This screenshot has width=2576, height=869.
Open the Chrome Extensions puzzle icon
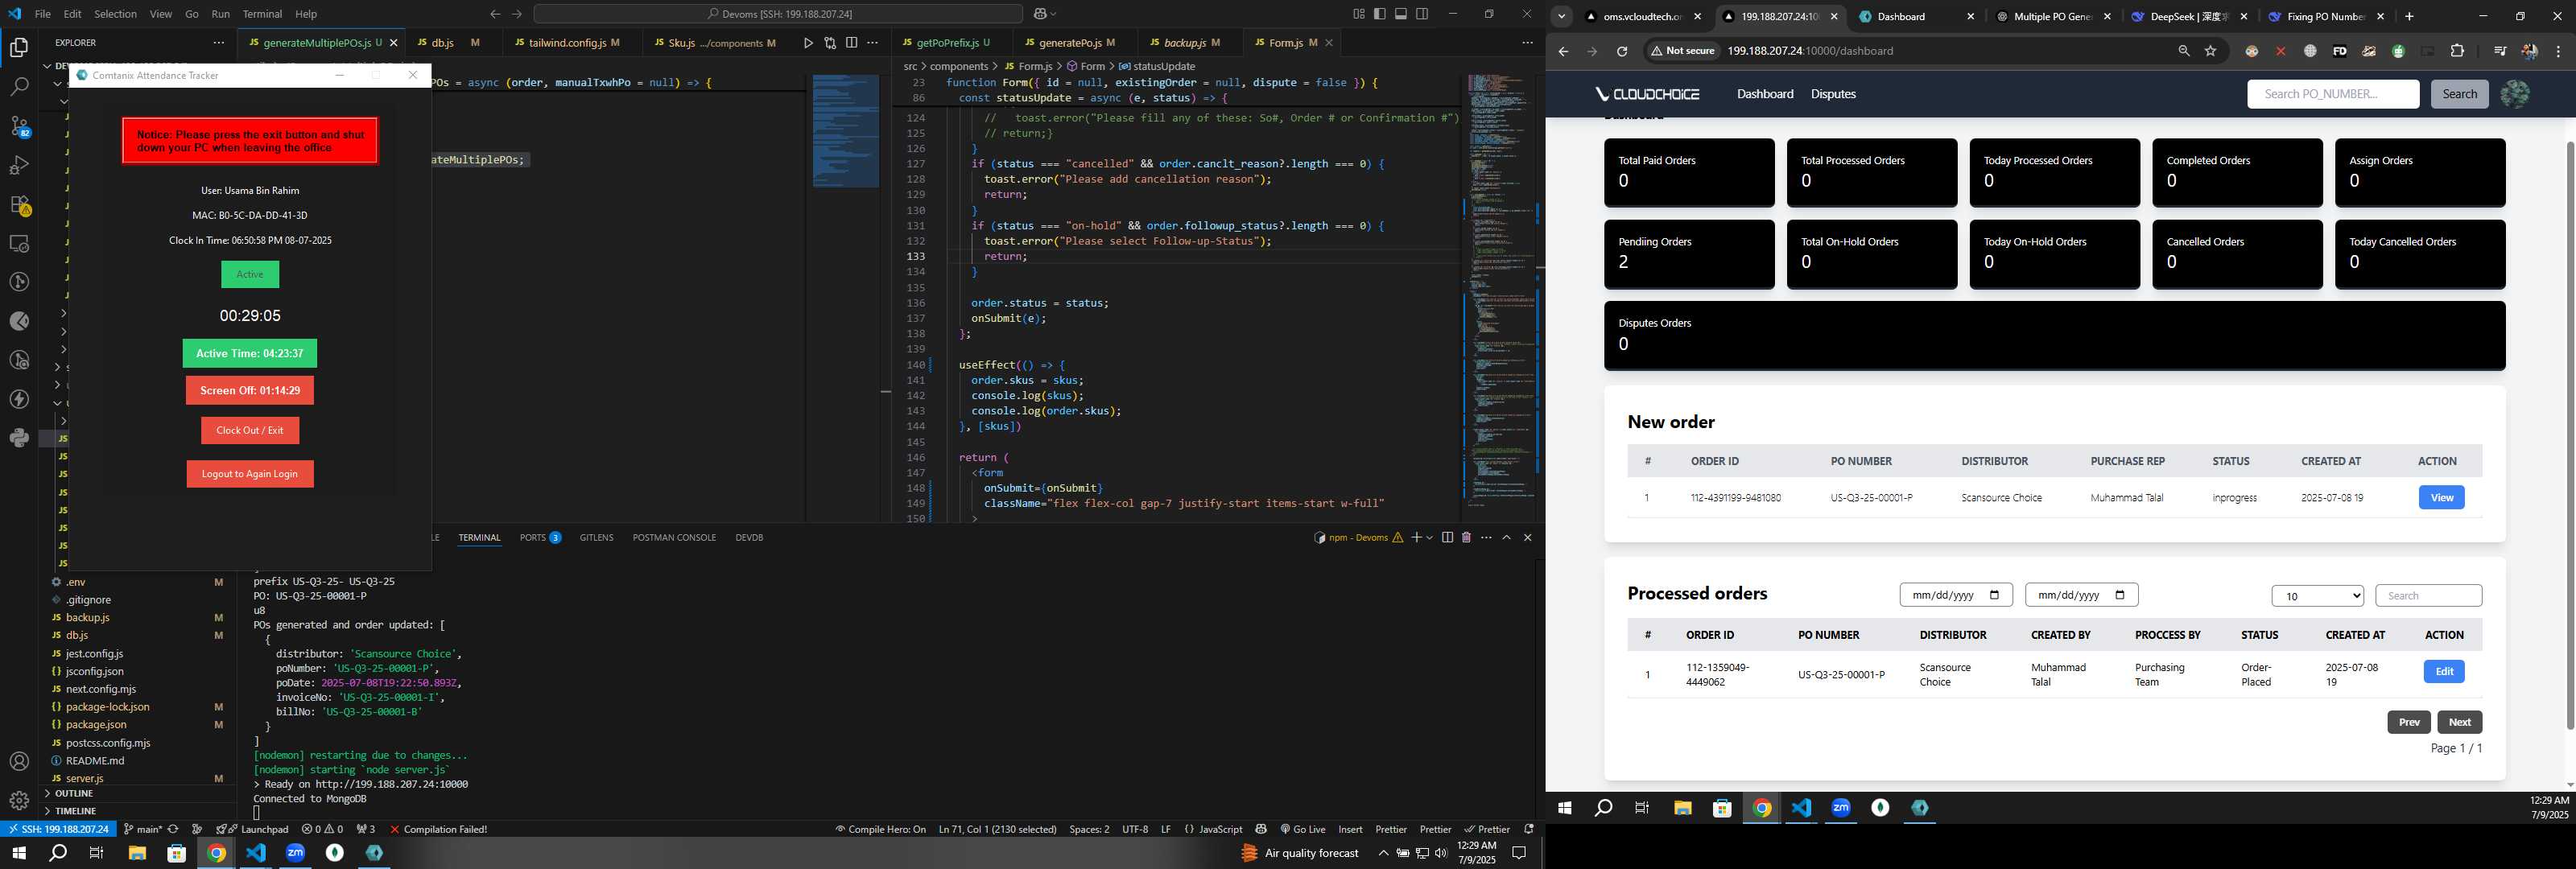coord(2457,51)
